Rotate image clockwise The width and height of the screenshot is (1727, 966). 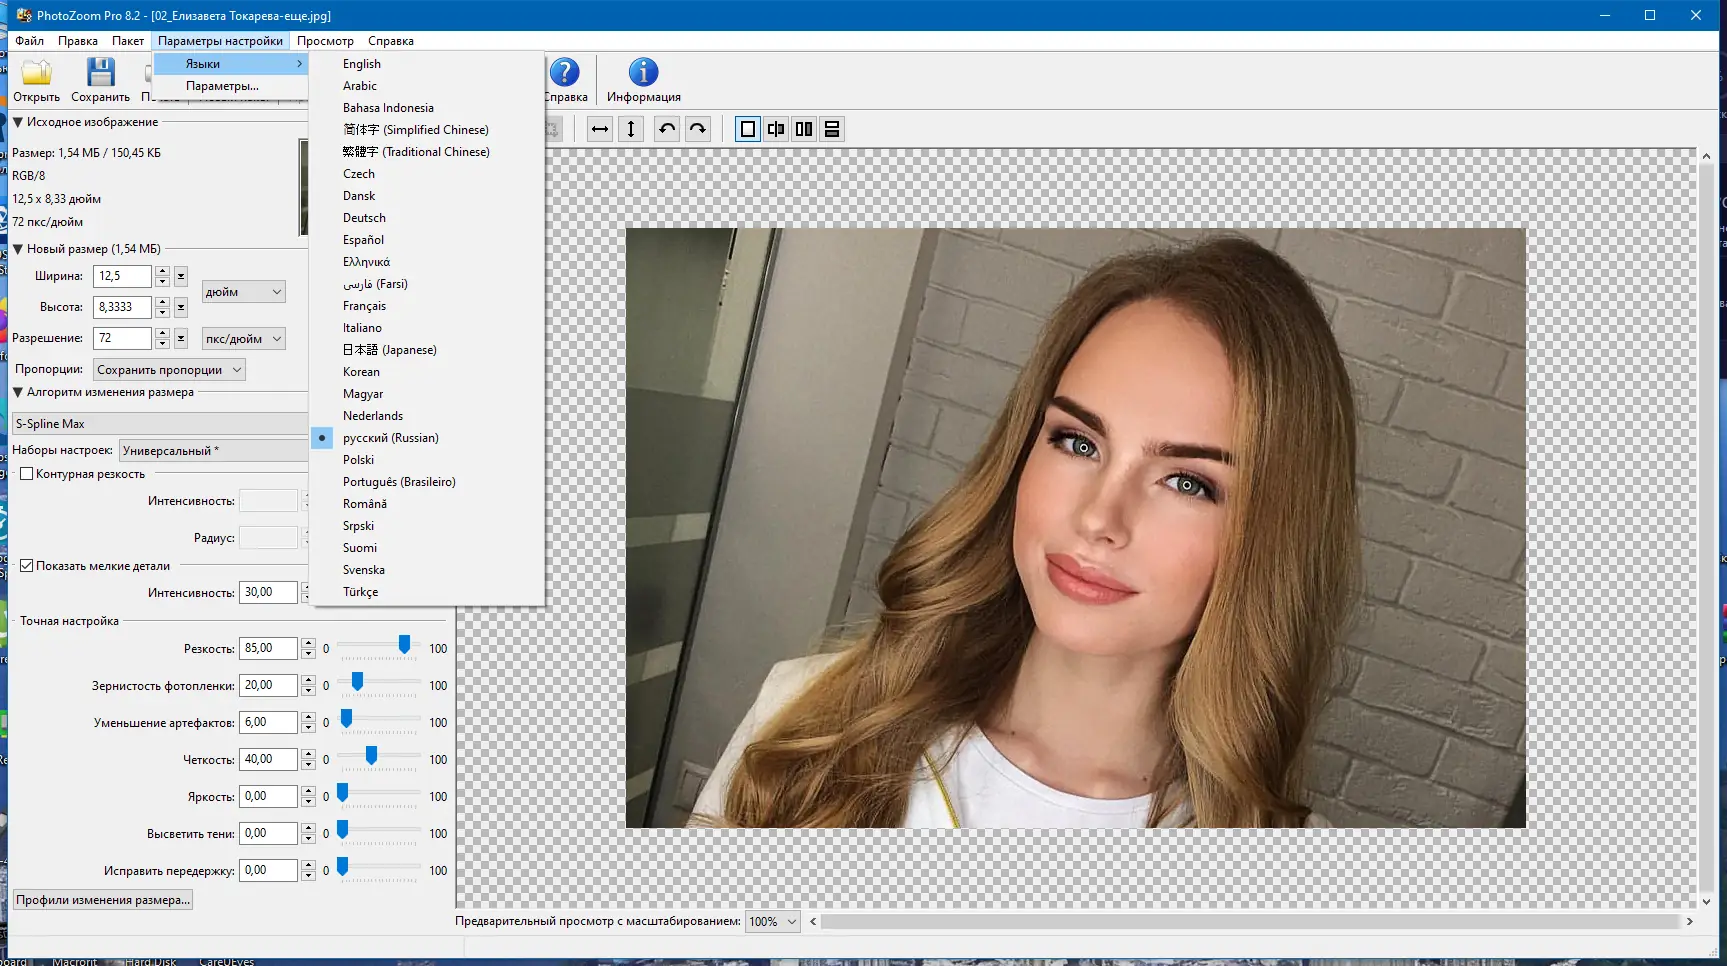tap(698, 129)
